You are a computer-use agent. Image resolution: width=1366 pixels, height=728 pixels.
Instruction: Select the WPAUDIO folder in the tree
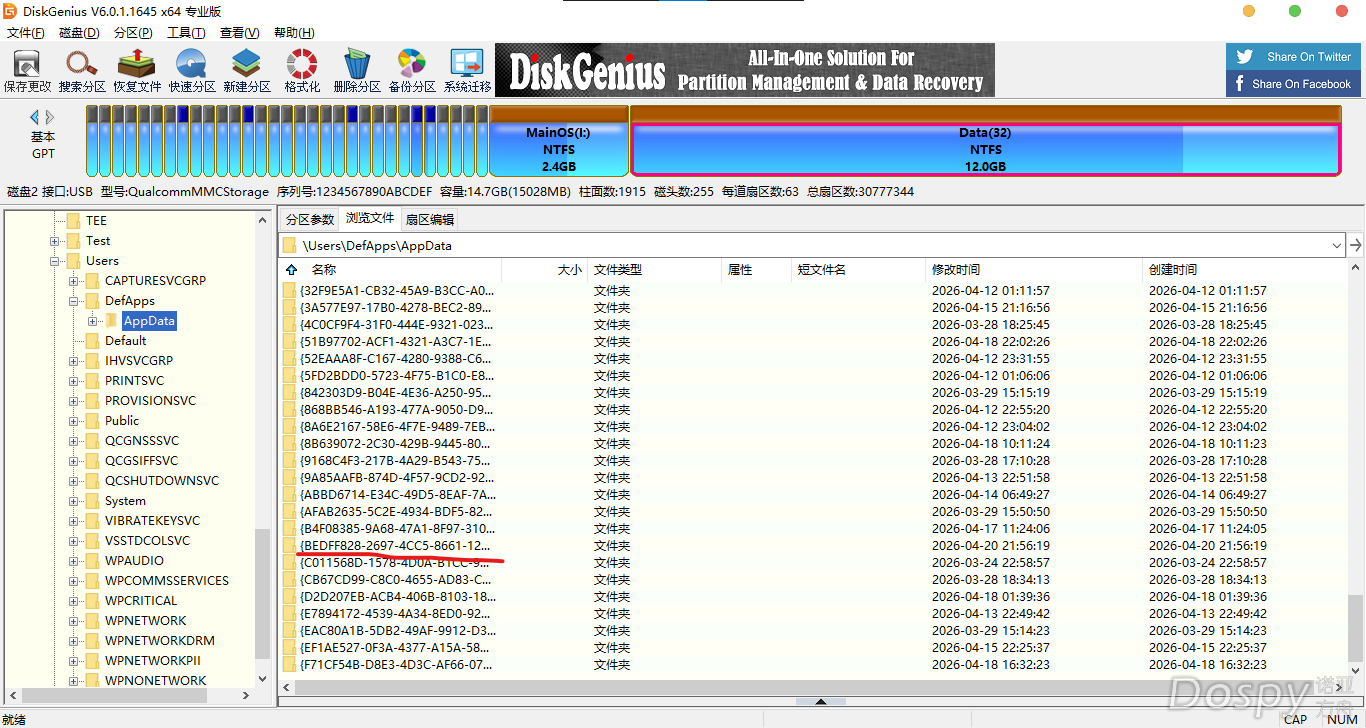pos(134,561)
